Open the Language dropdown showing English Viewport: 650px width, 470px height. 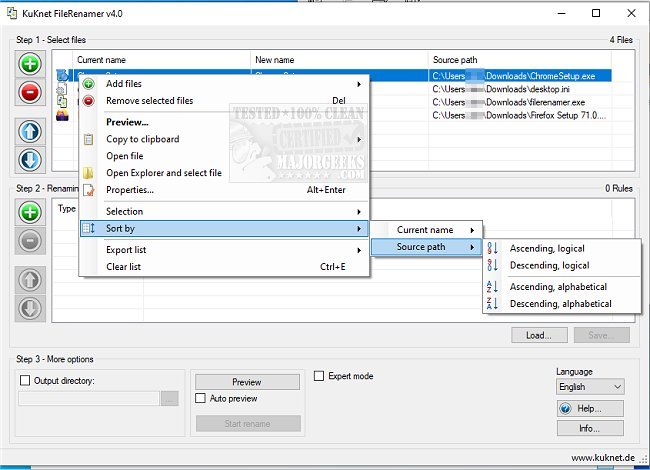pyautogui.click(x=590, y=387)
